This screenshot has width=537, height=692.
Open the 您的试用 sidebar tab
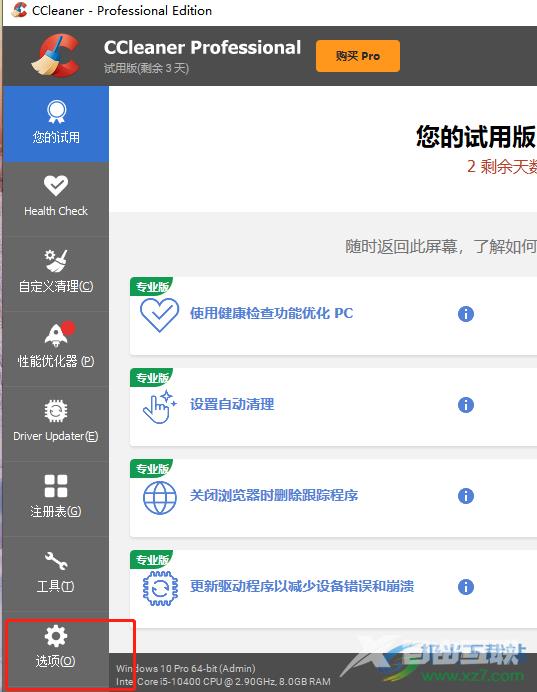[x=56, y=124]
